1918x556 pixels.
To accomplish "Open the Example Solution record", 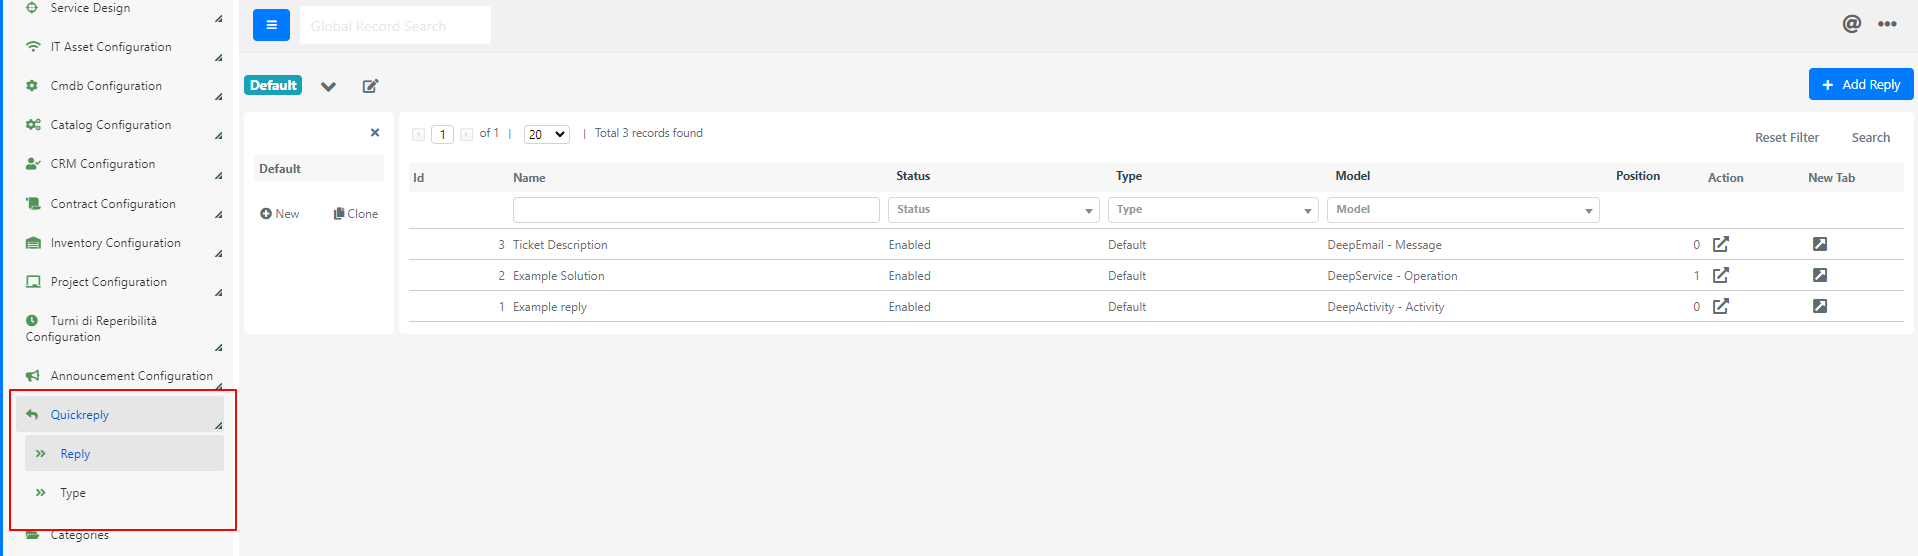I will coord(559,276).
